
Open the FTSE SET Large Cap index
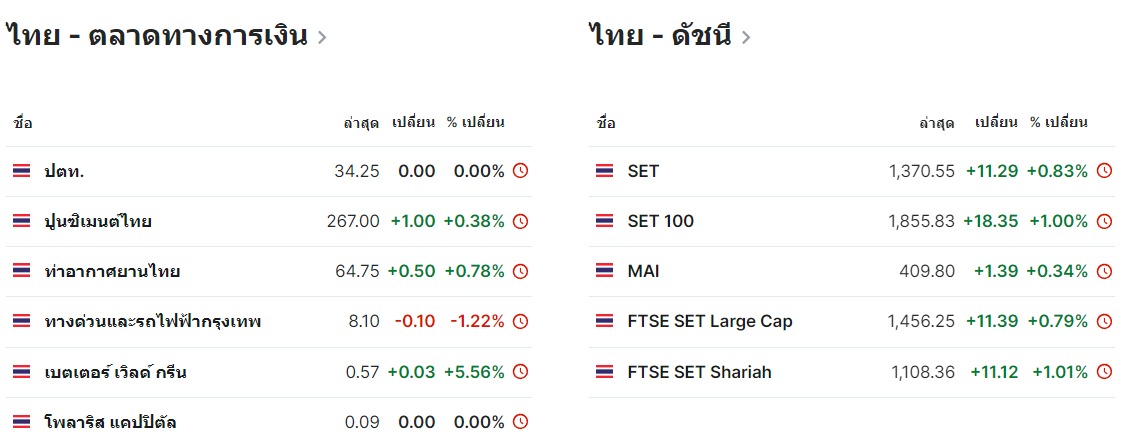coord(710,321)
